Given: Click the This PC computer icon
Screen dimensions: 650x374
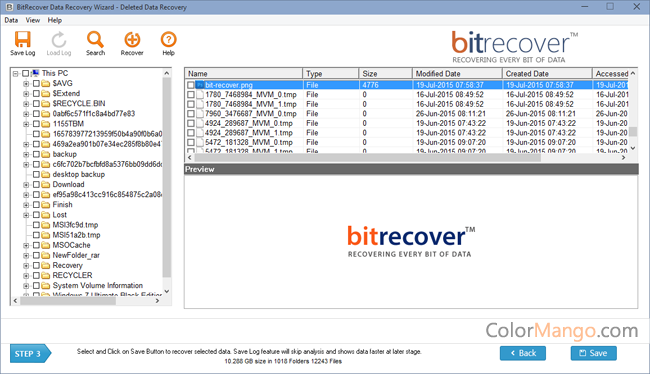Looking at the screenshot, I should pos(36,73).
